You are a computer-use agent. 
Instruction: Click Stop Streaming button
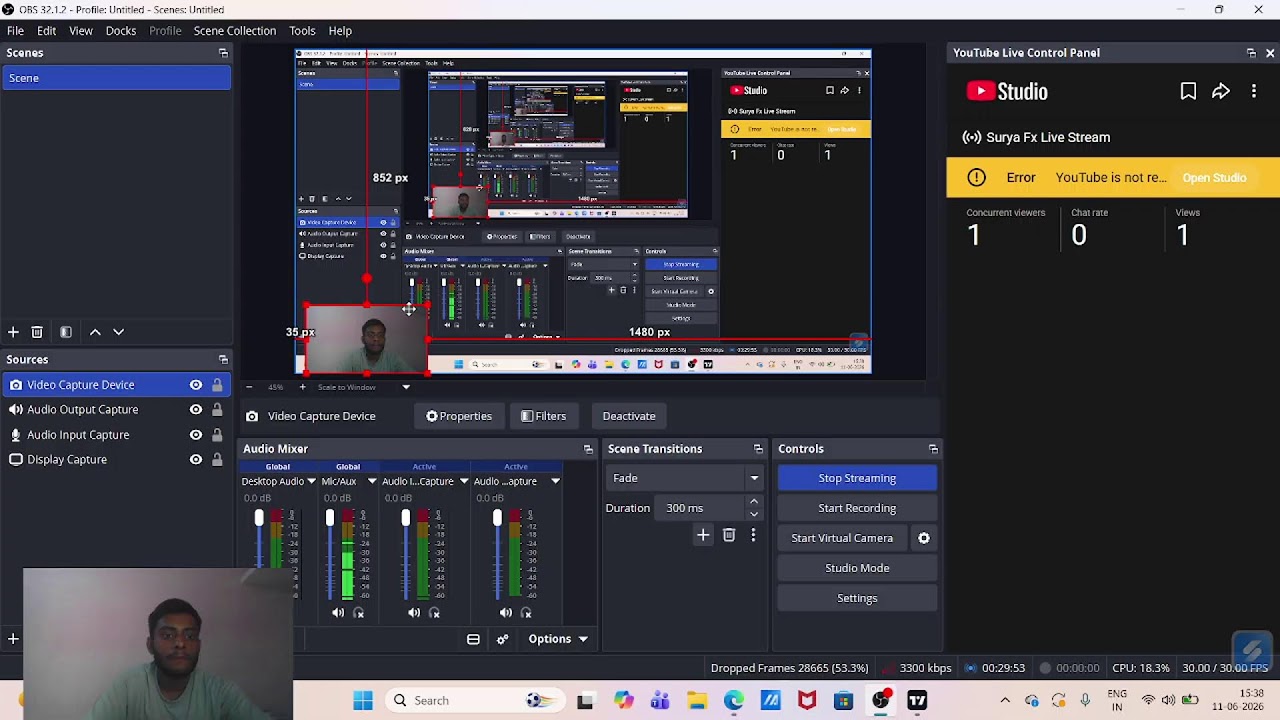pyautogui.click(x=857, y=478)
